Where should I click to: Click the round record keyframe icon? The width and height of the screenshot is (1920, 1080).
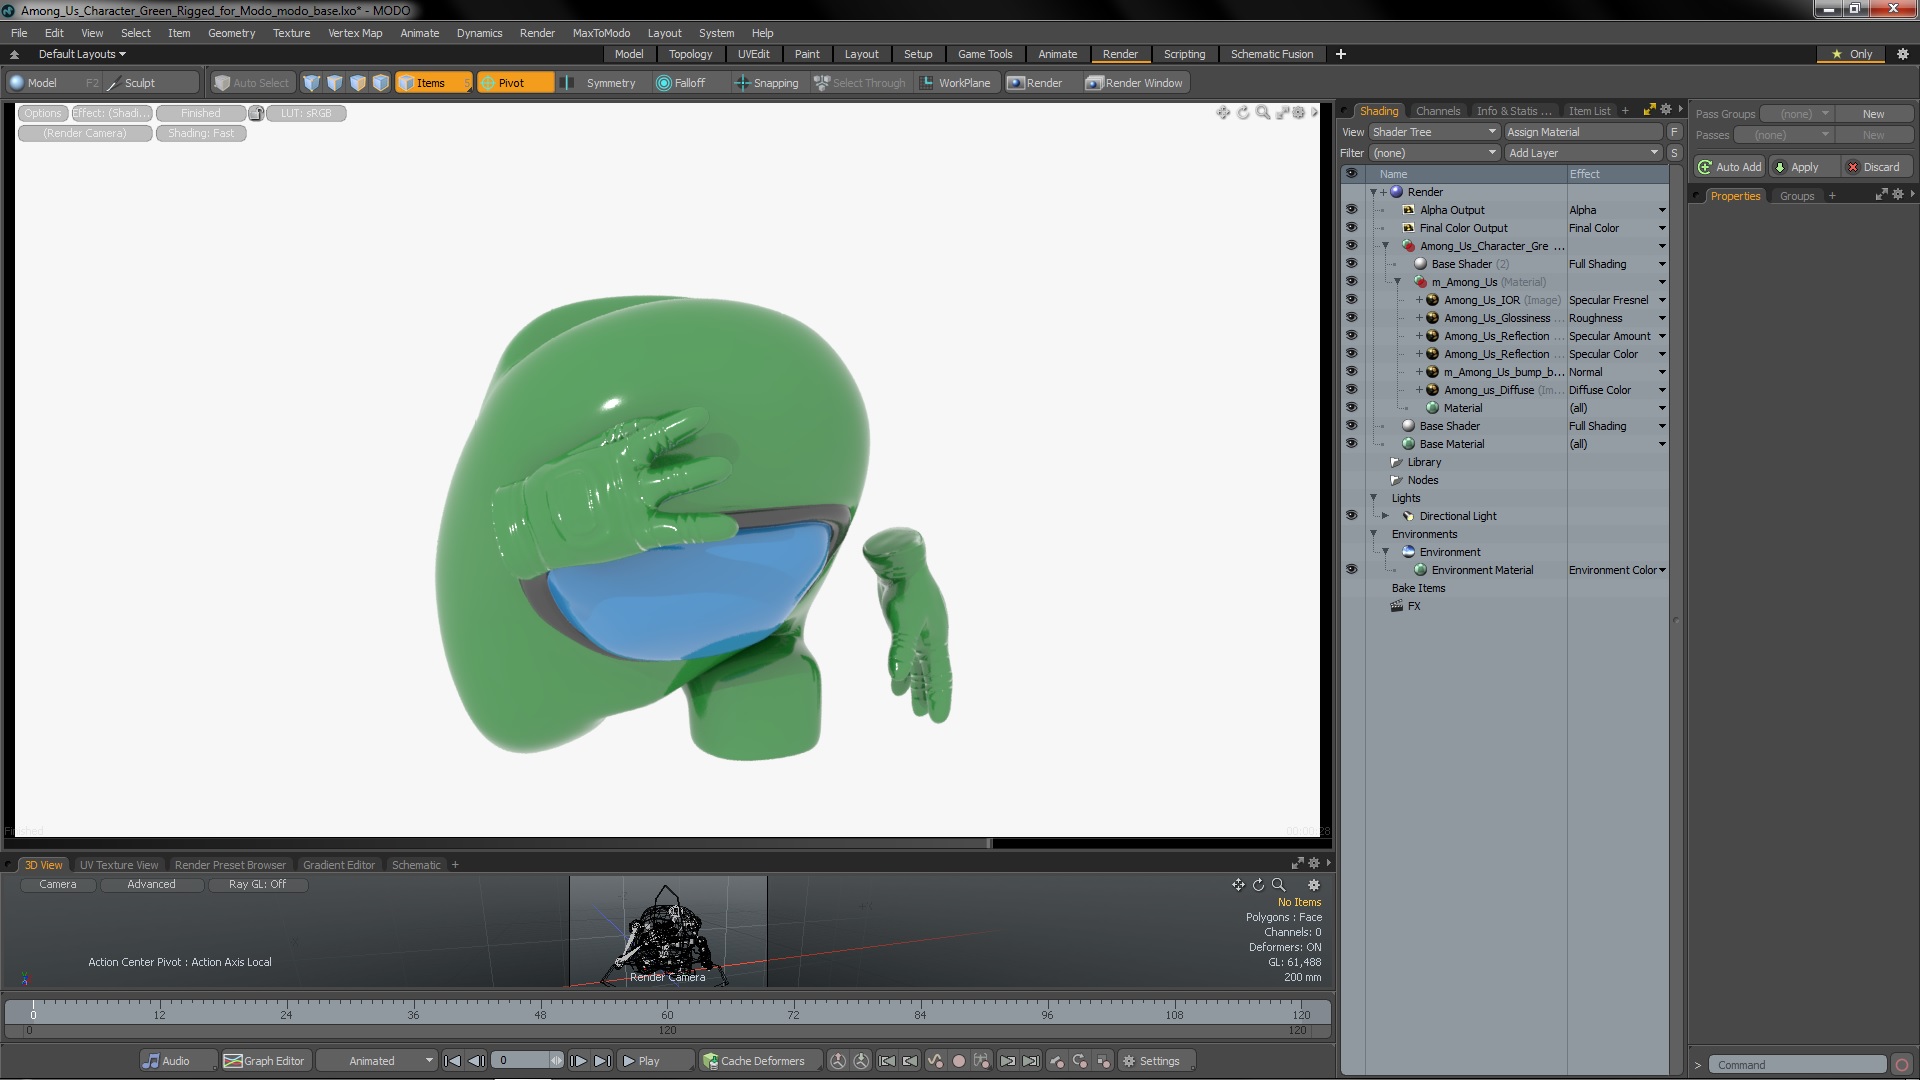coord(958,1061)
